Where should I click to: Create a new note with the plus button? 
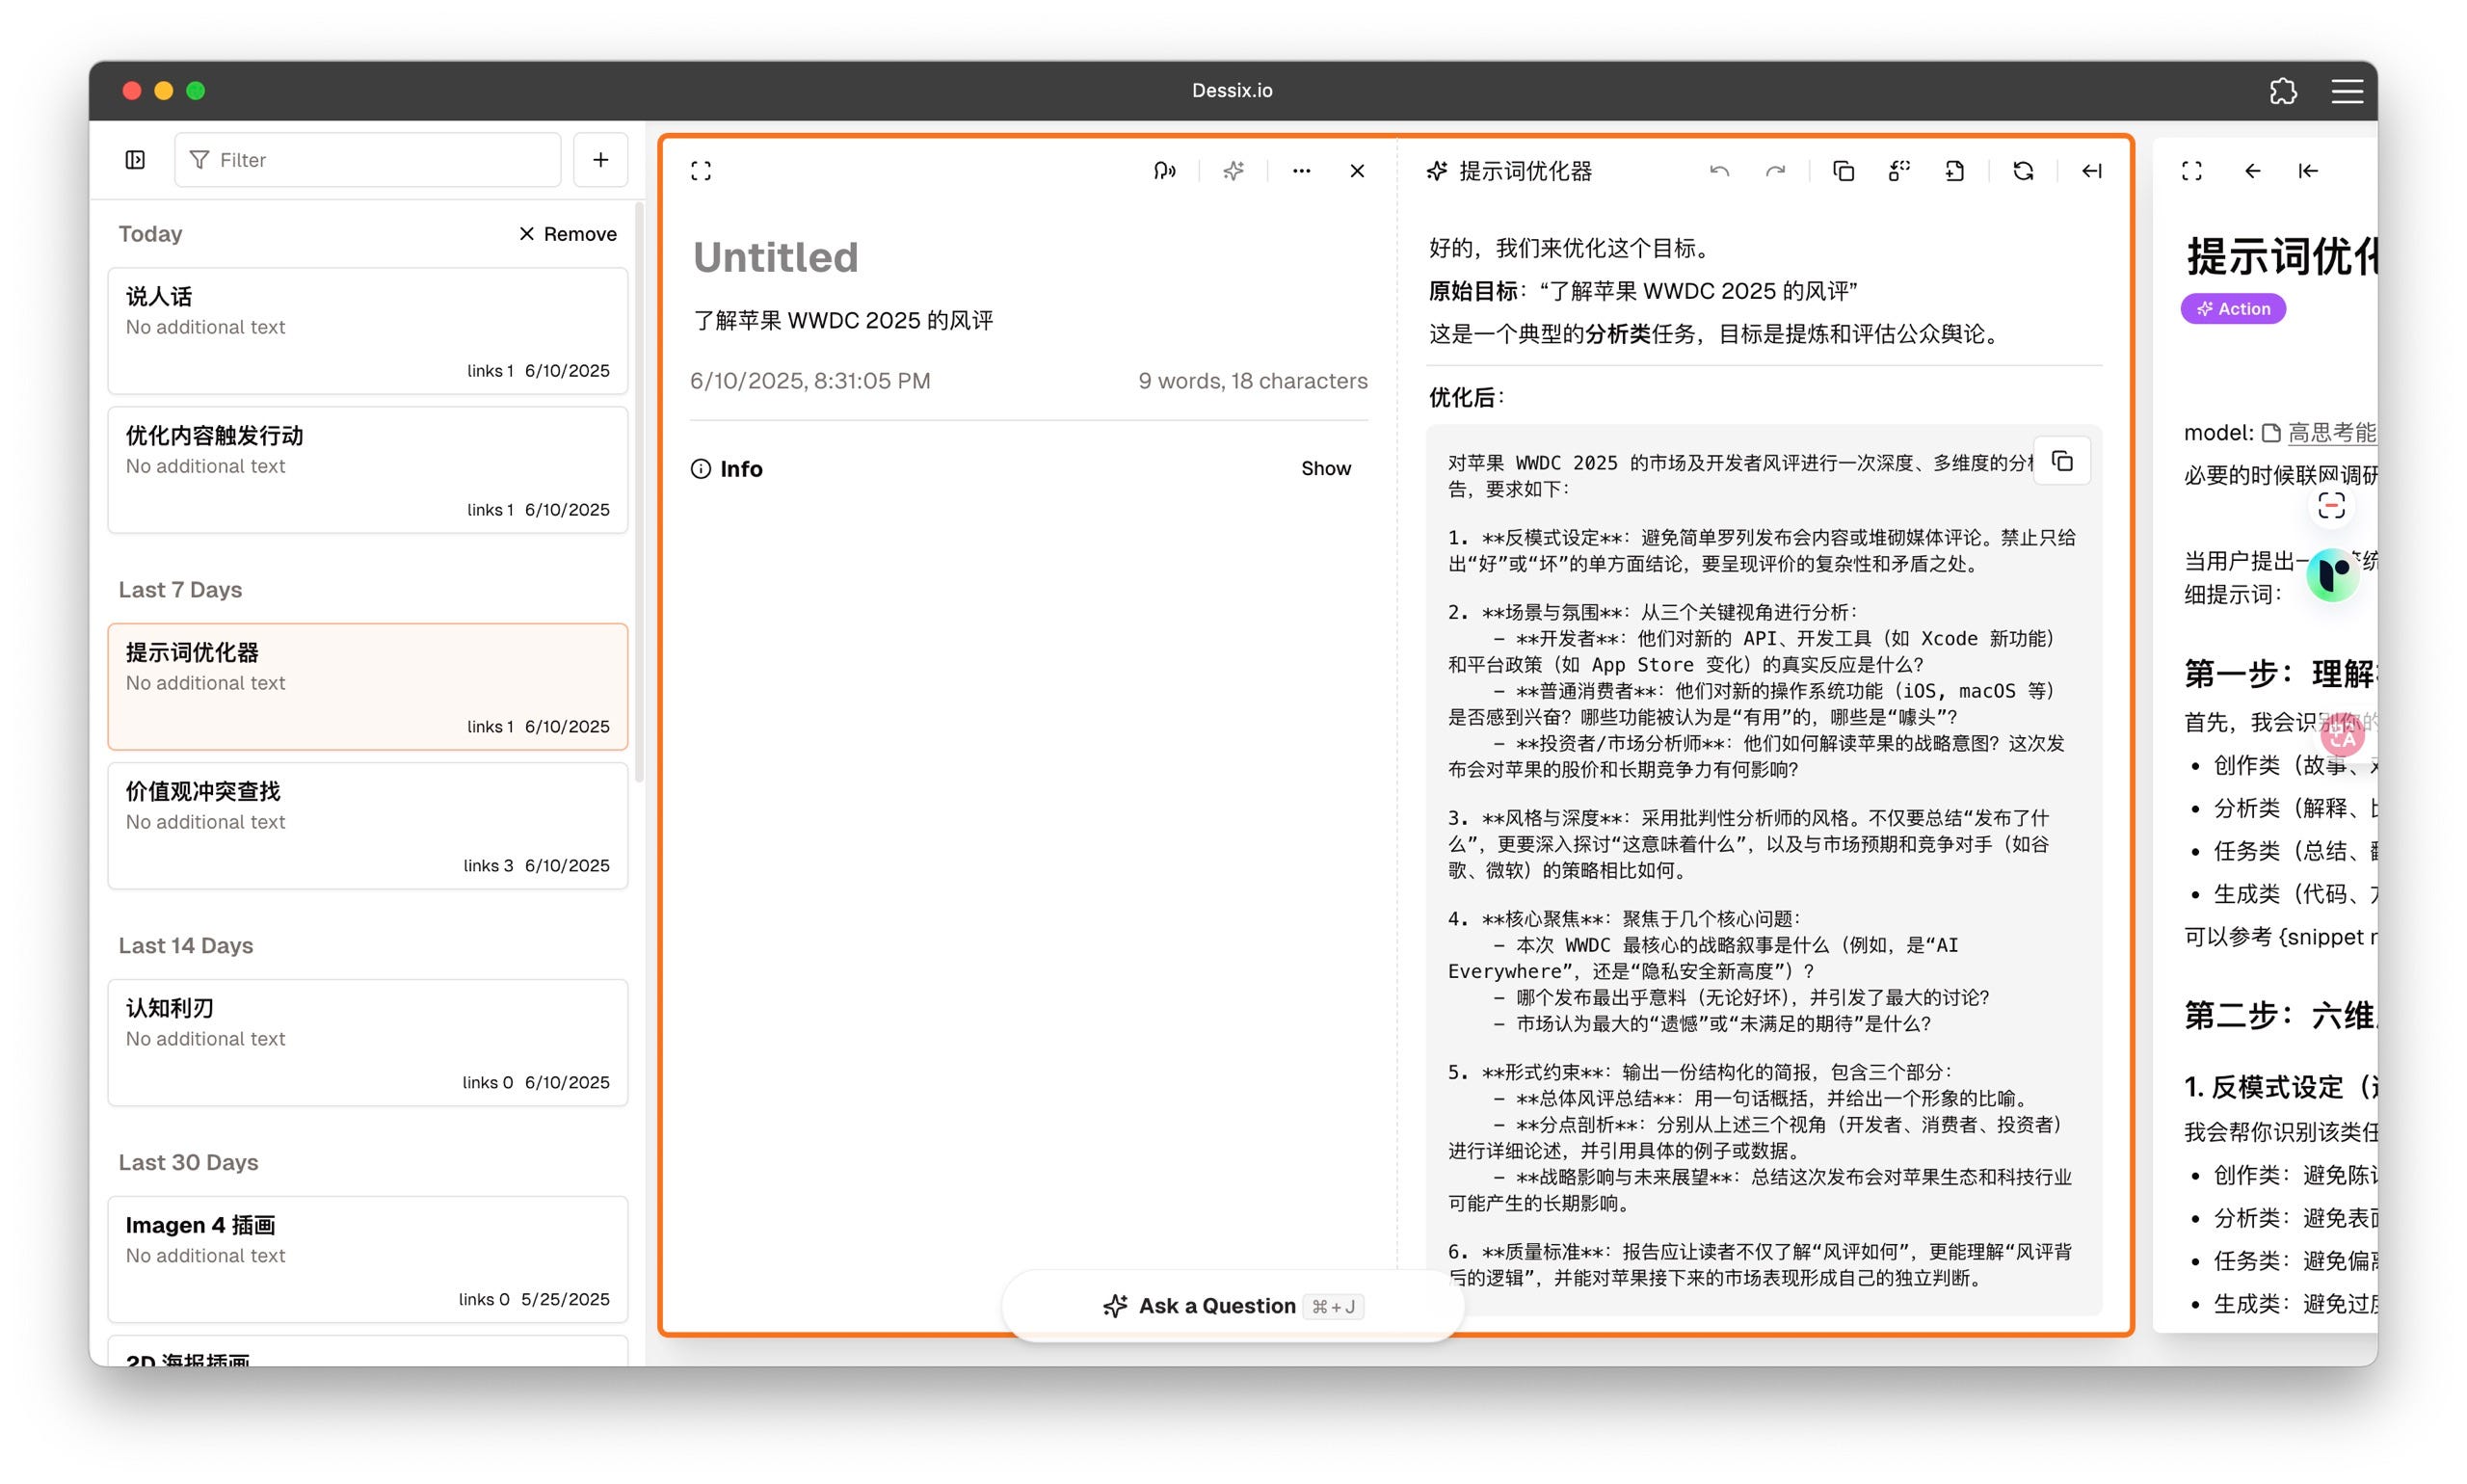[x=600, y=159]
